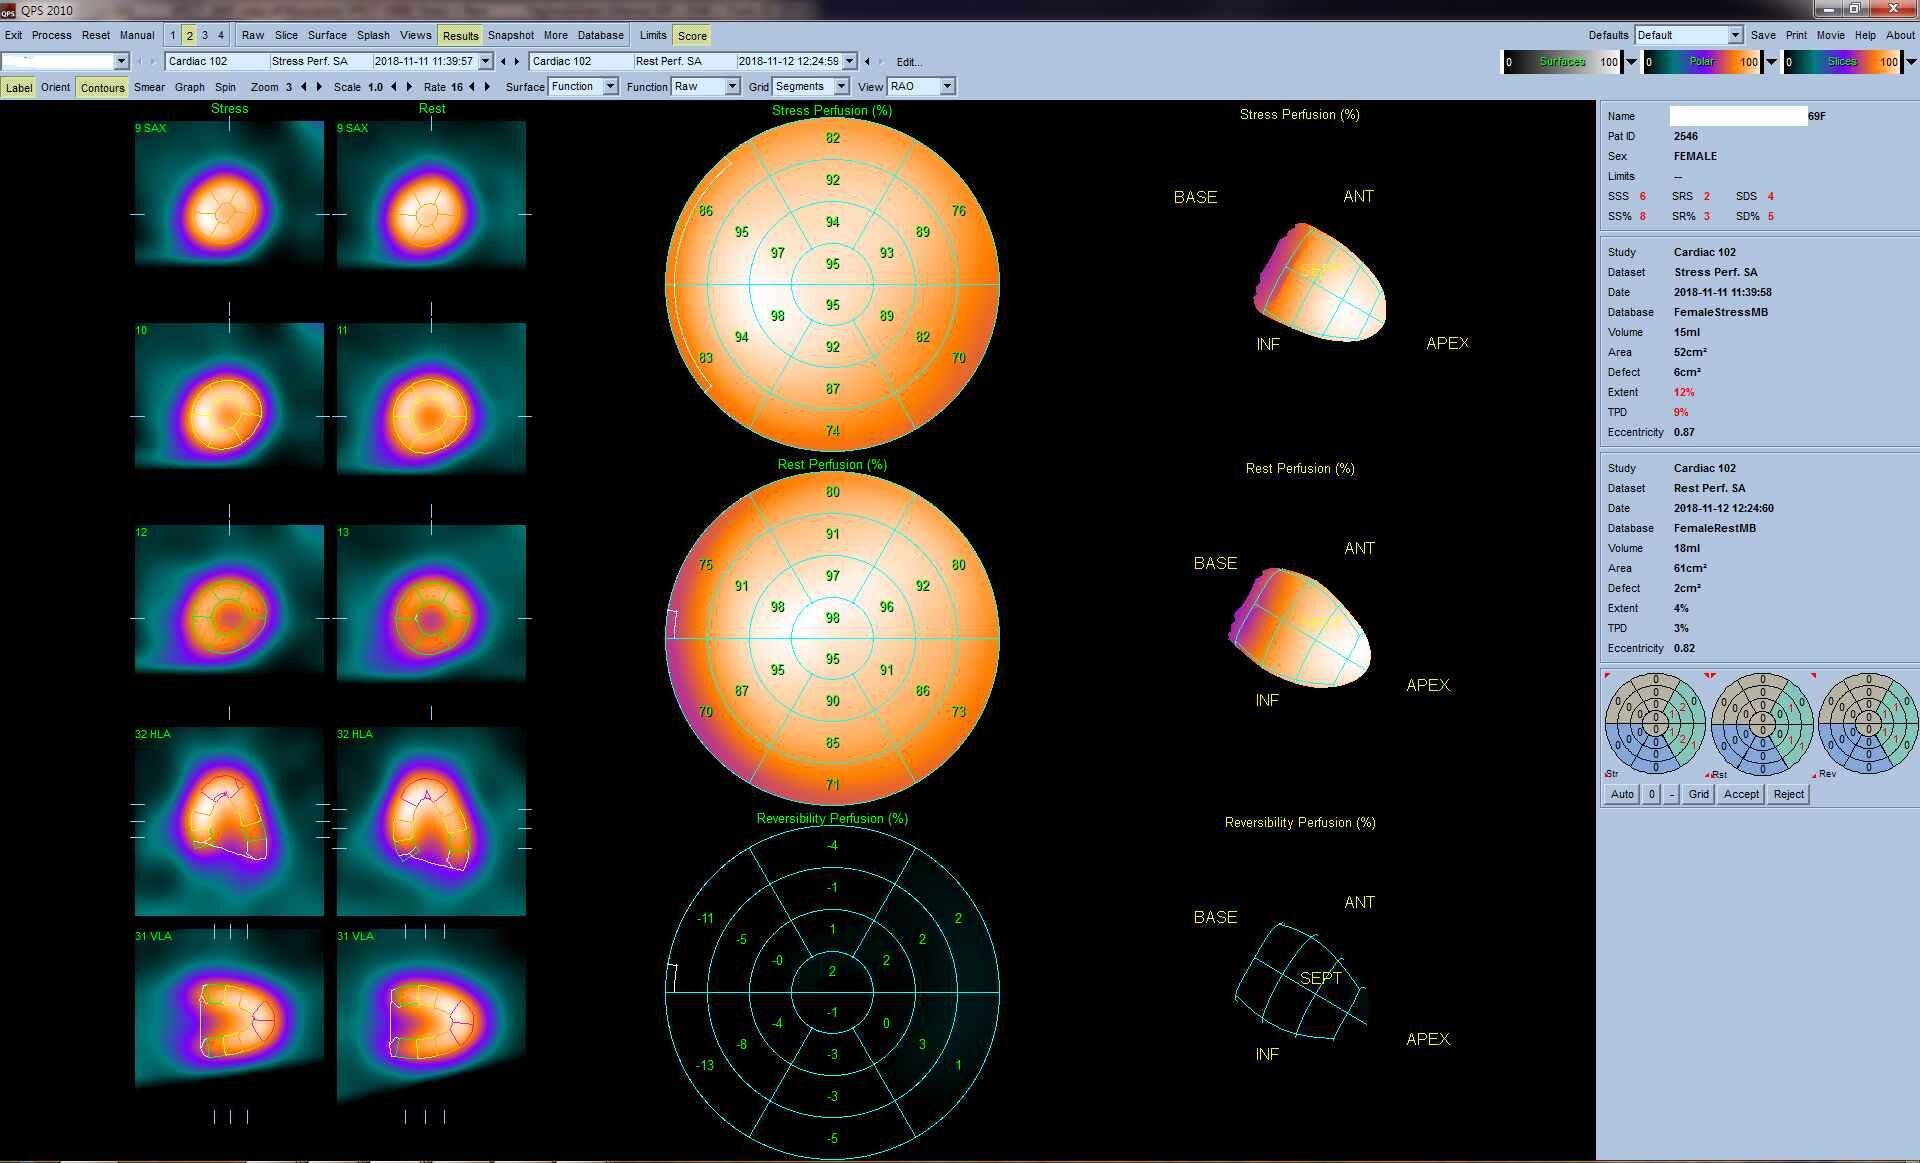Screen dimensions: 1920x1163
Task: Toggle the Limits button
Action: click(x=653, y=36)
